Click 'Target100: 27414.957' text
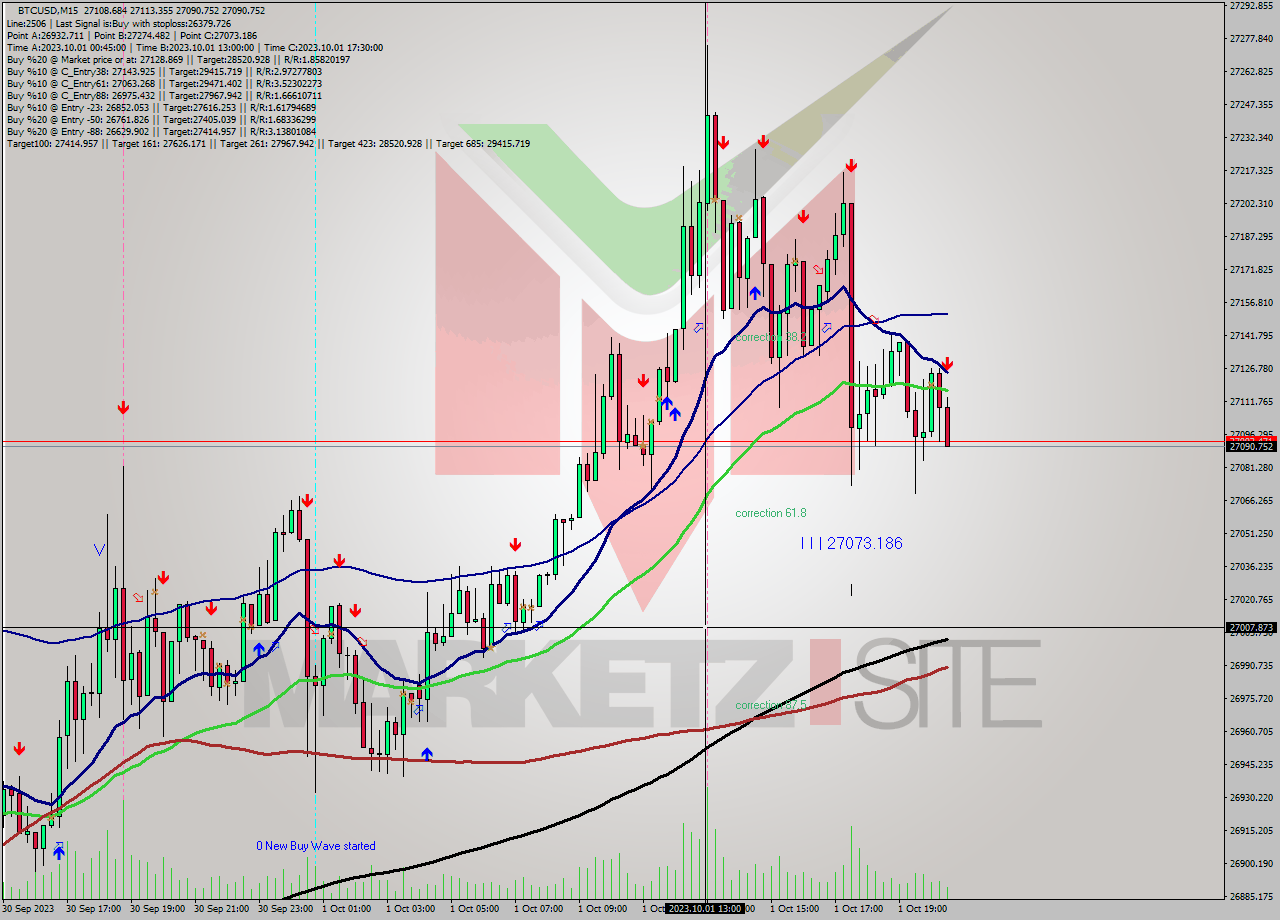The height and width of the screenshot is (920, 1280). point(52,144)
